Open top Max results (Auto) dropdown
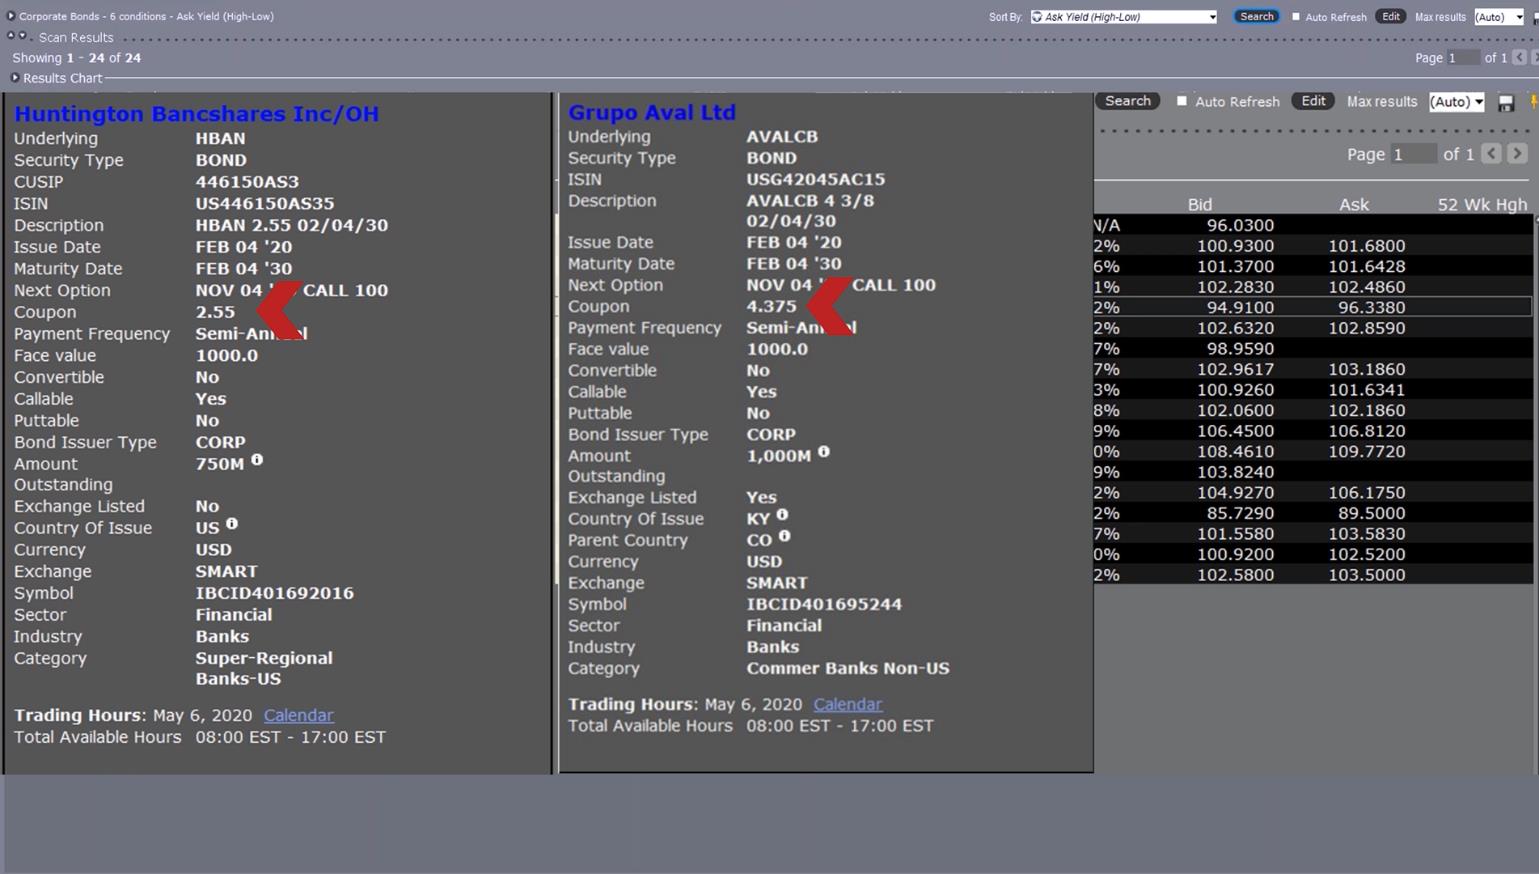 [x=1498, y=17]
